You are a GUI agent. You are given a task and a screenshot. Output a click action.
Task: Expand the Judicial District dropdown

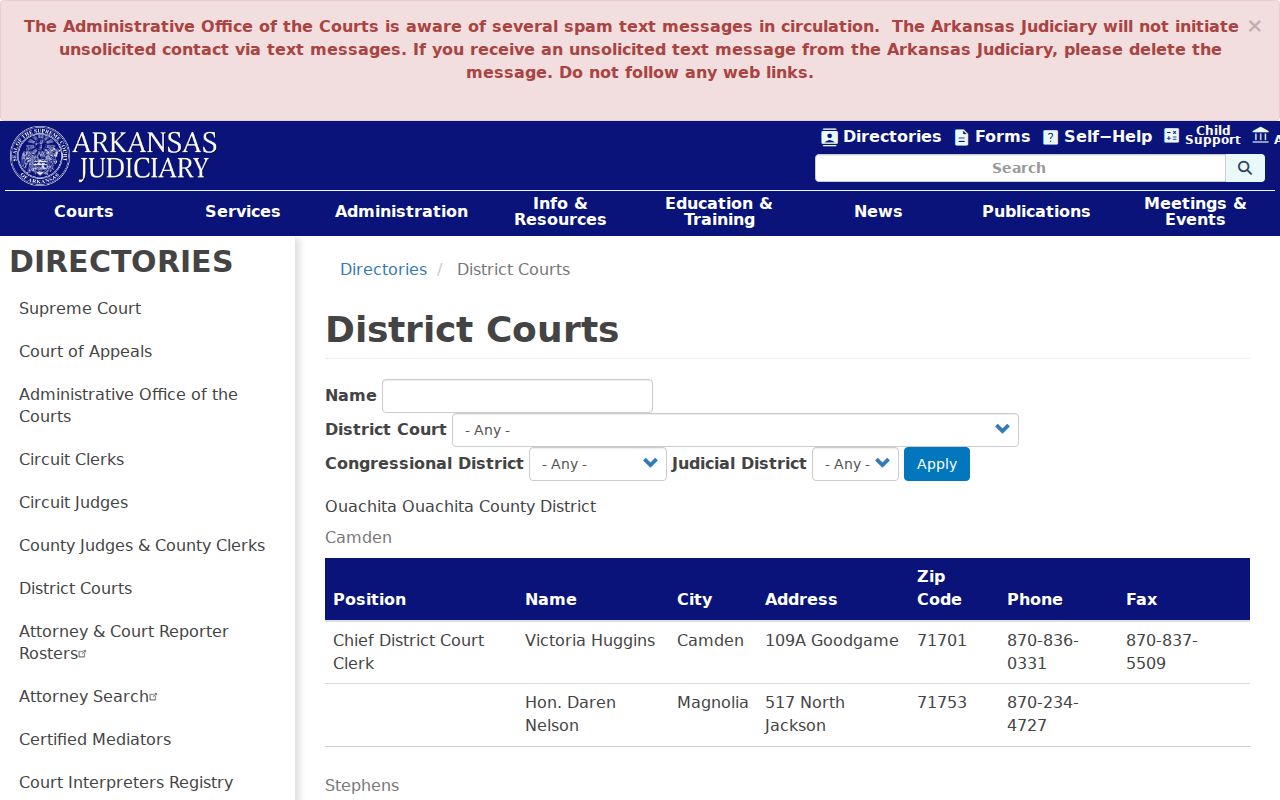[x=855, y=464]
